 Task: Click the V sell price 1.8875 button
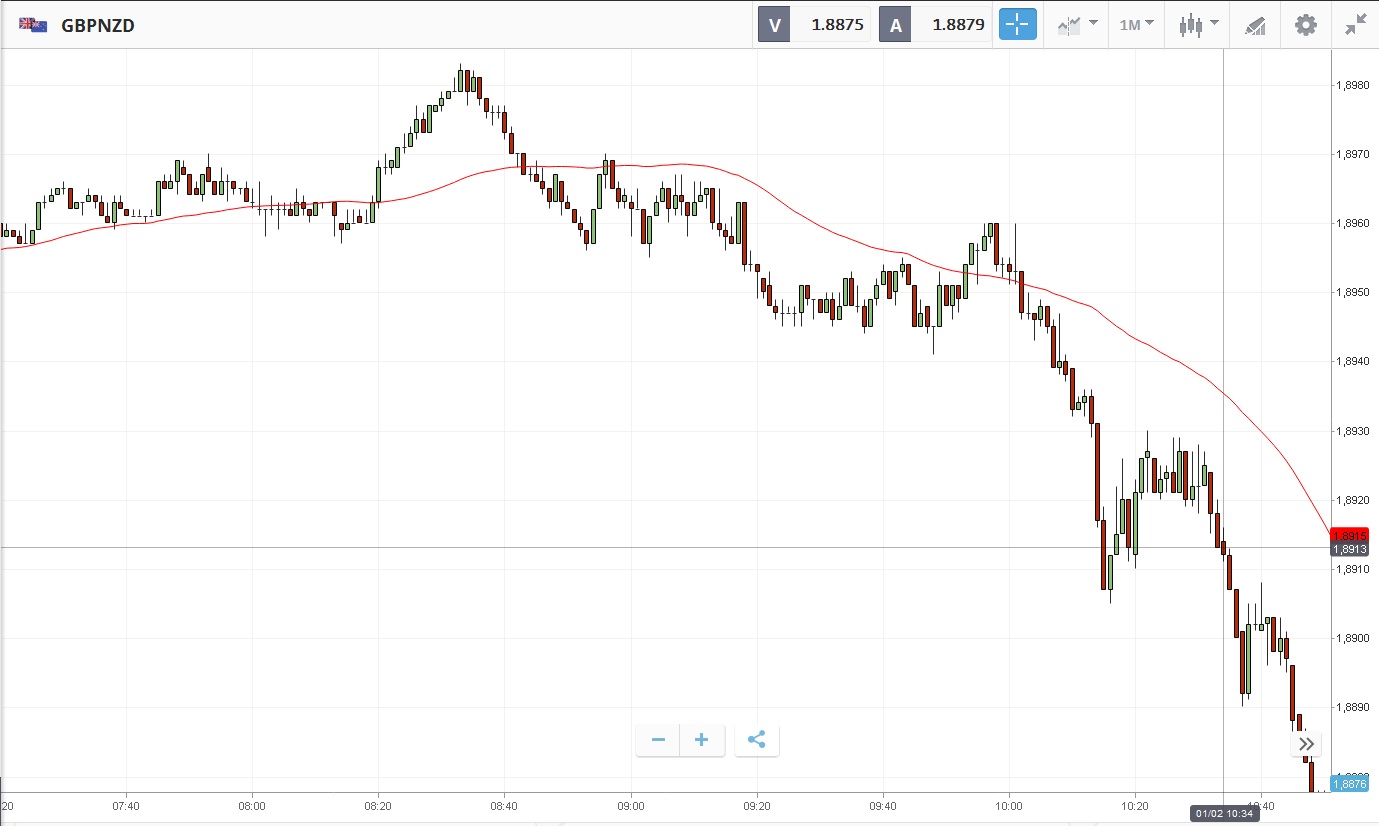pos(813,25)
